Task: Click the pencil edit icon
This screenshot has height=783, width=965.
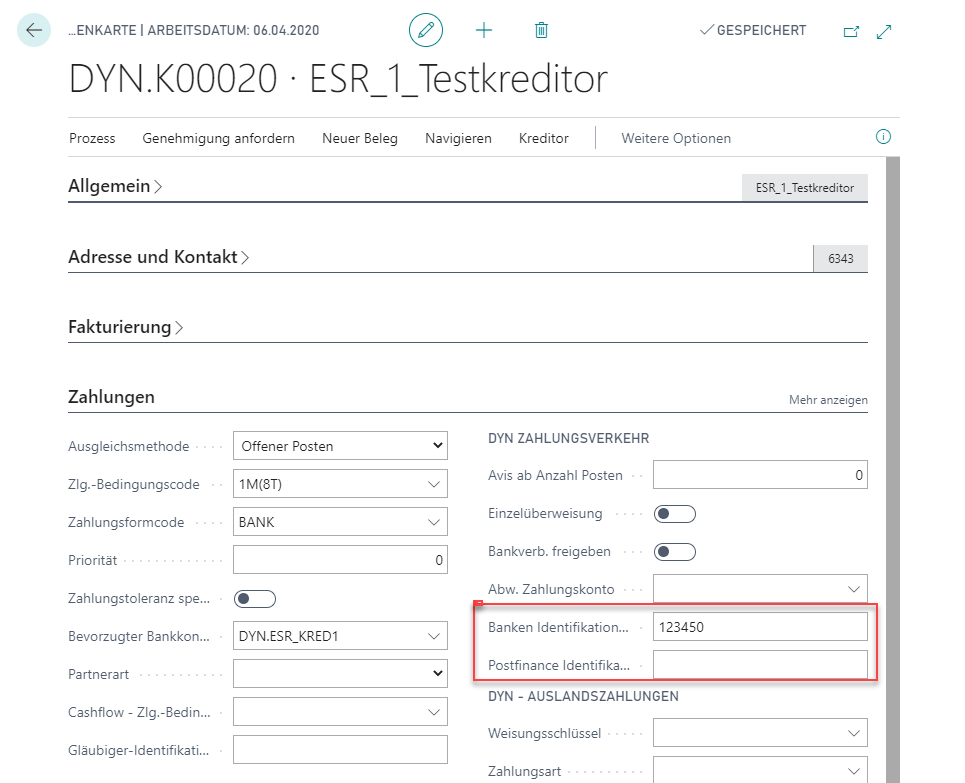Action: 426,30
